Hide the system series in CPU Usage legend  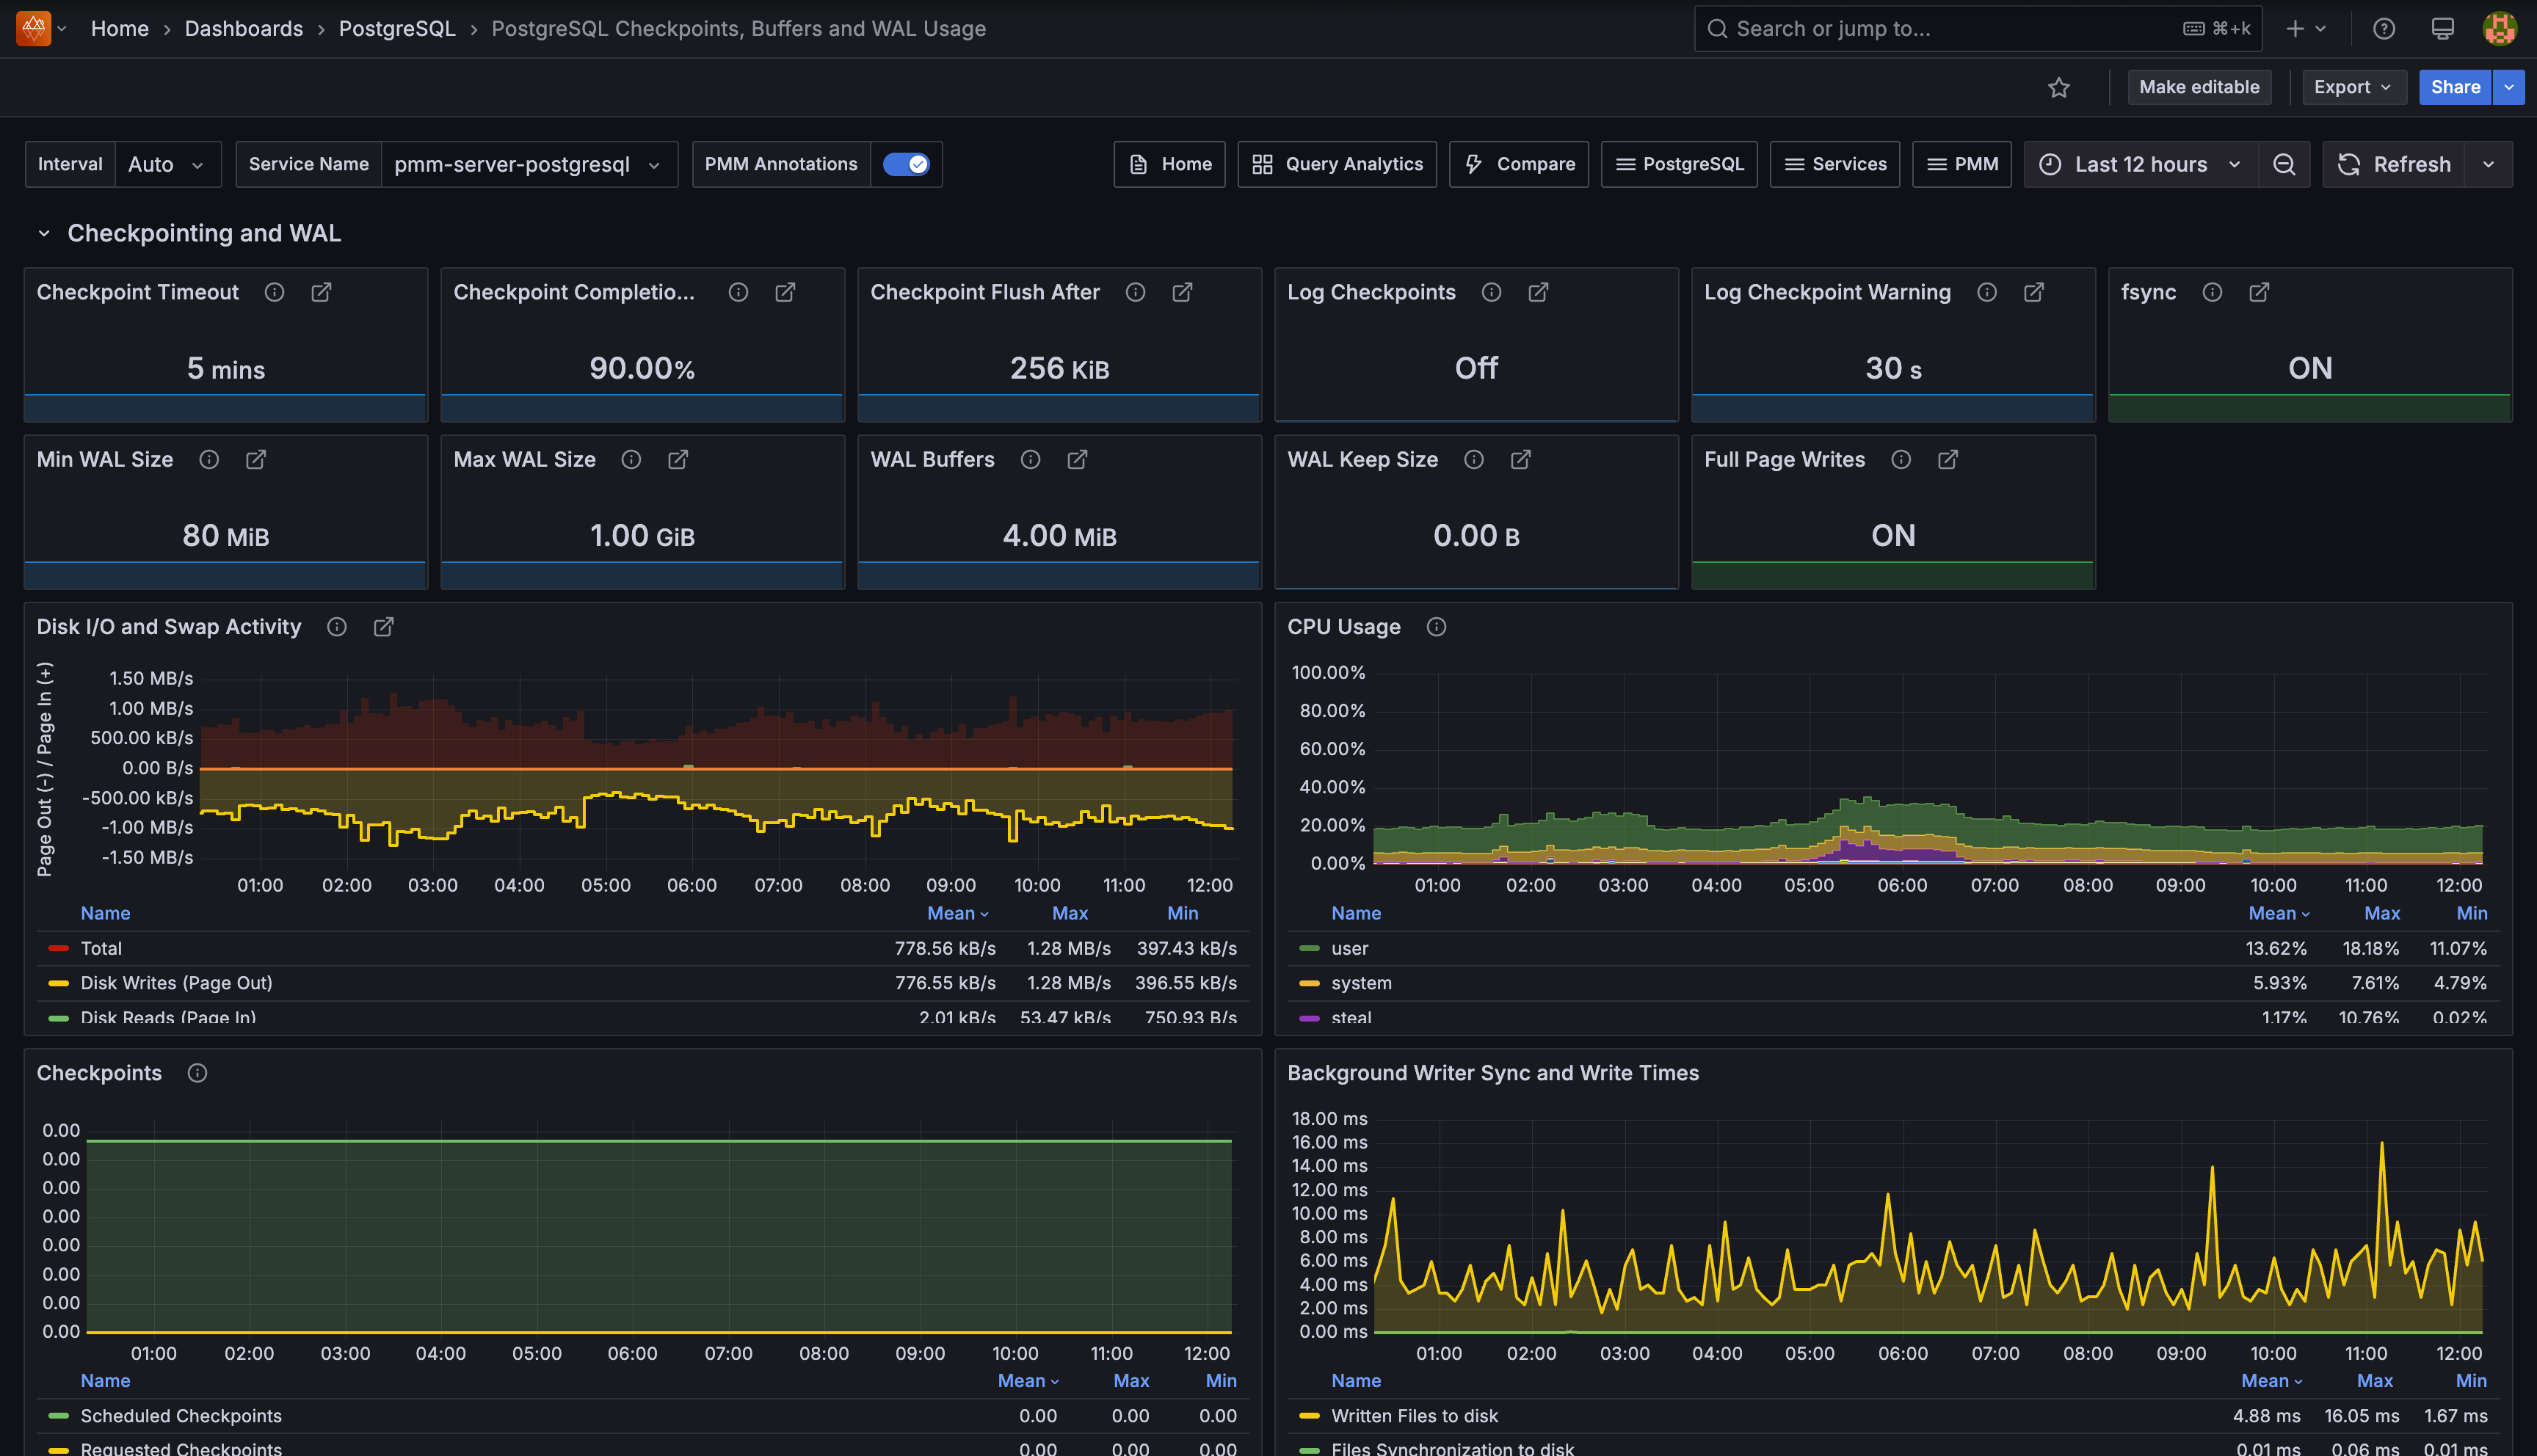pos(1362,983)
